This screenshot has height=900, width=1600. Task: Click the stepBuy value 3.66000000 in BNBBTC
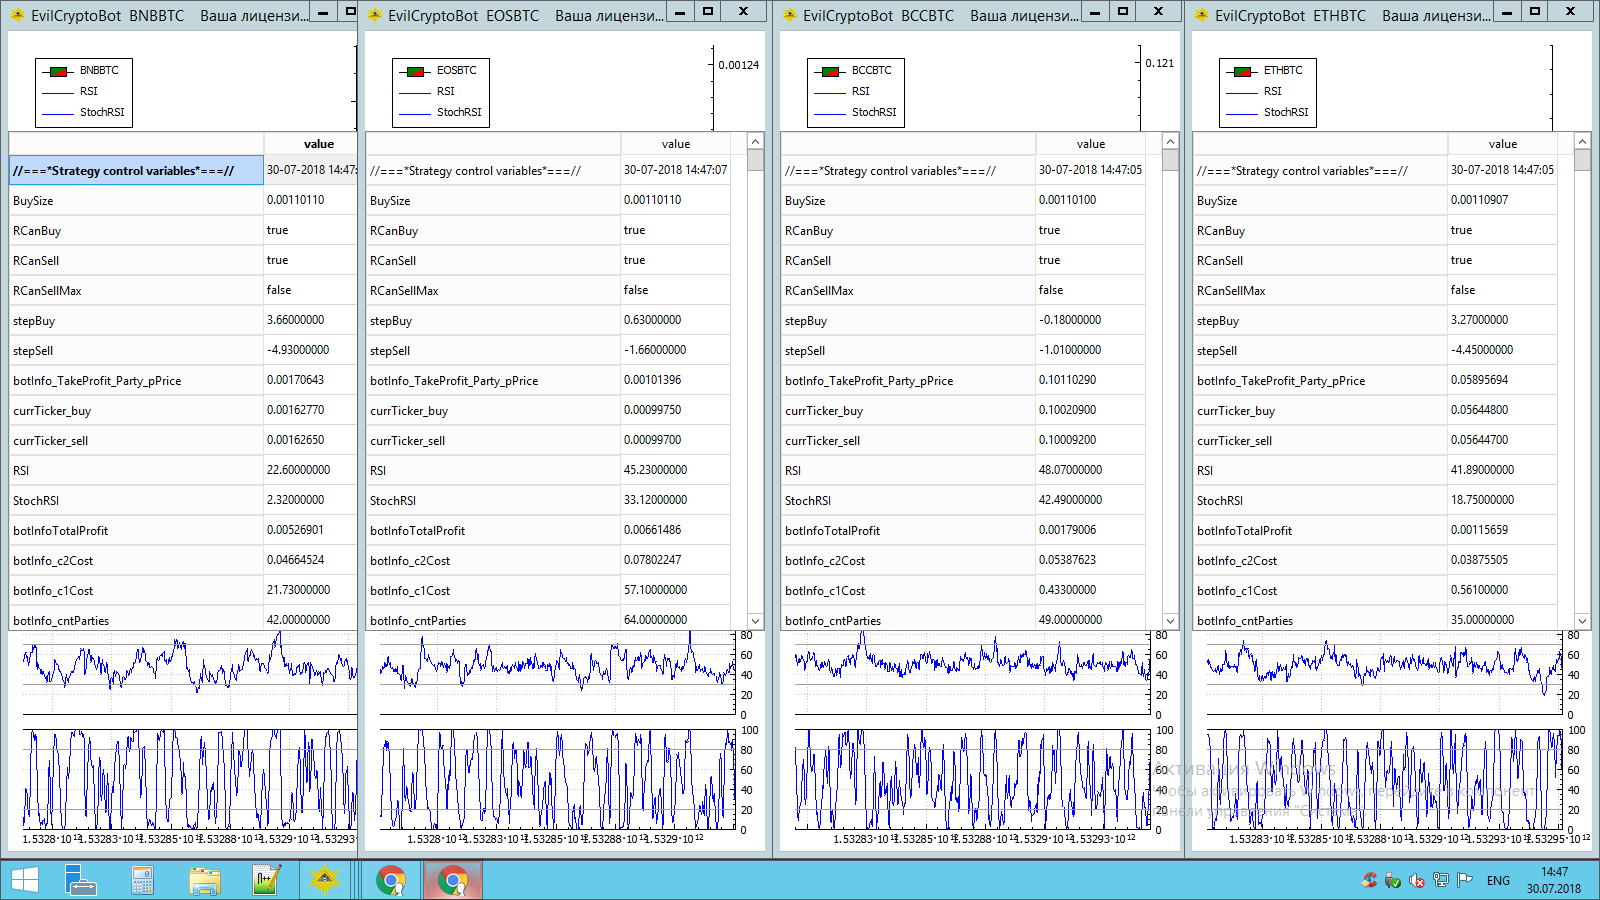[296, 320]
